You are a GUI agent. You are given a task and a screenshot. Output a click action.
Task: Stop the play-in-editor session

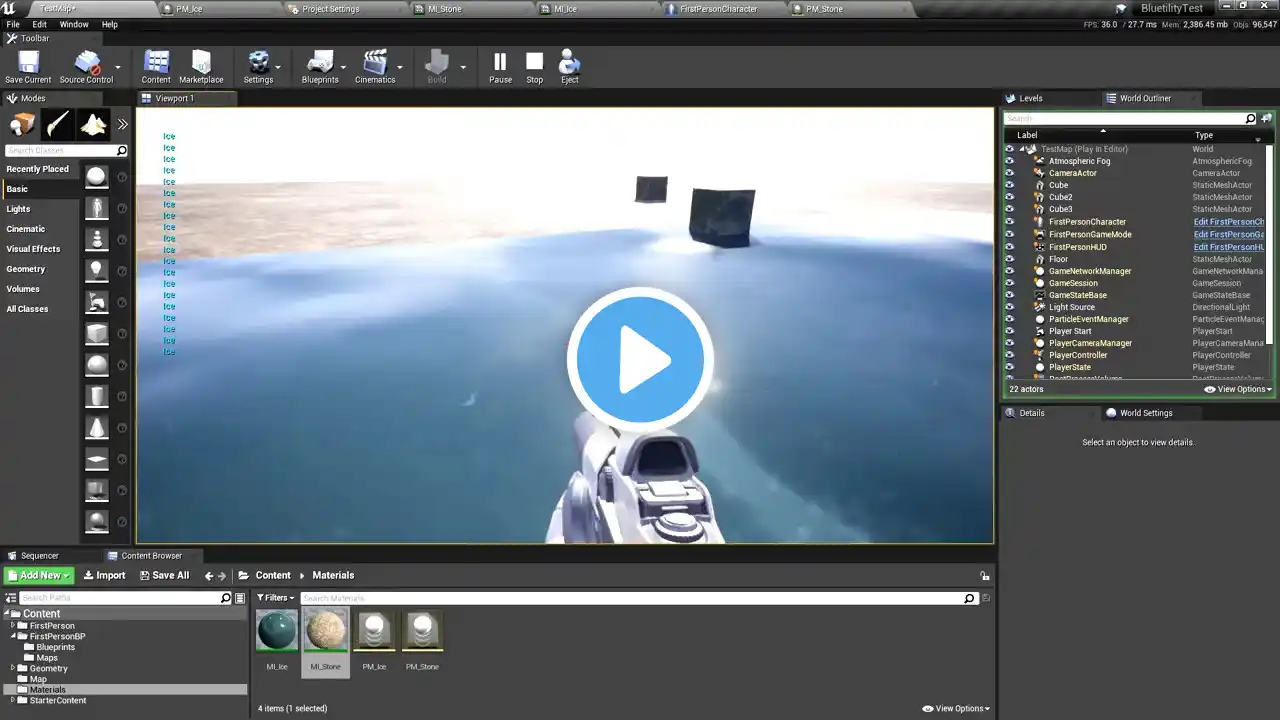(535, 67)
